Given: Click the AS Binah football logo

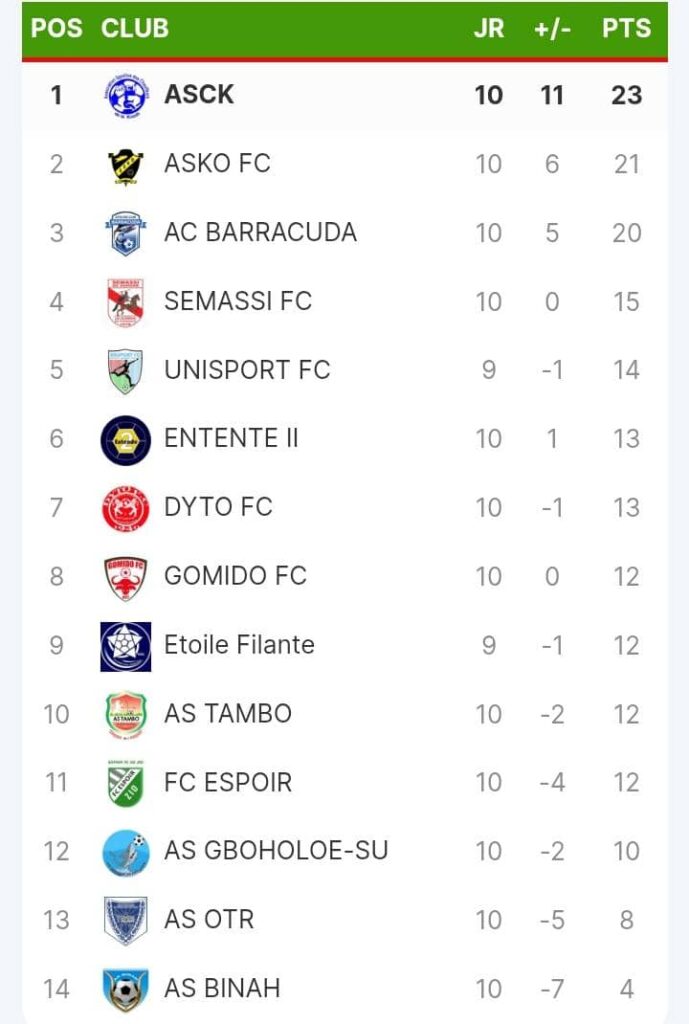Looking at the screenshot, I should pos(126,990).
